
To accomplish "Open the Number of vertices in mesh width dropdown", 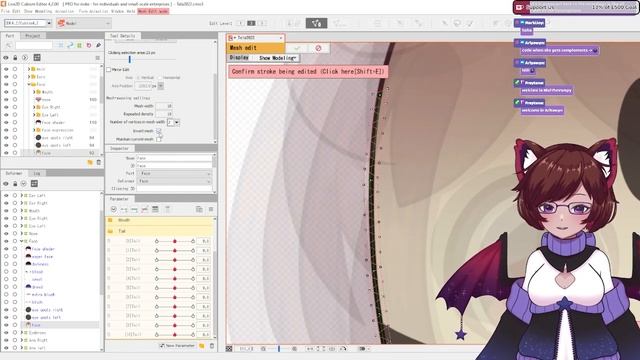I will pyautogui.click(x=177, y=122).
